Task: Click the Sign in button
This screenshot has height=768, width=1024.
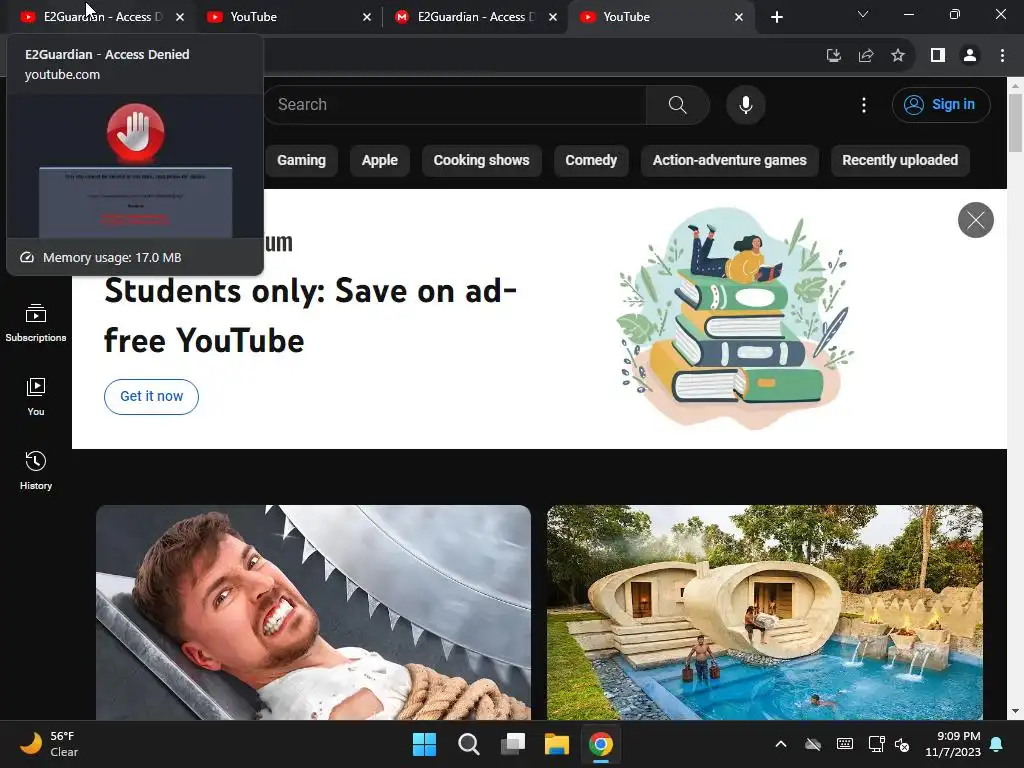Action: (940, 104)
